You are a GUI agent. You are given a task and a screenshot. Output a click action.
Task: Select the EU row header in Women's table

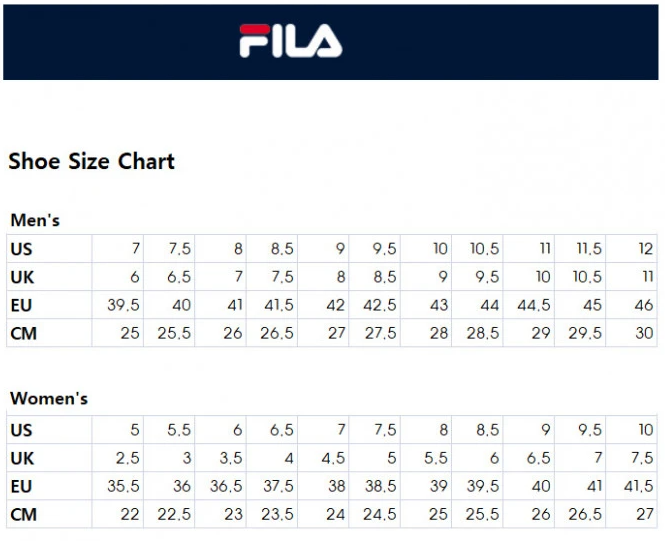(x=22, y=486)
